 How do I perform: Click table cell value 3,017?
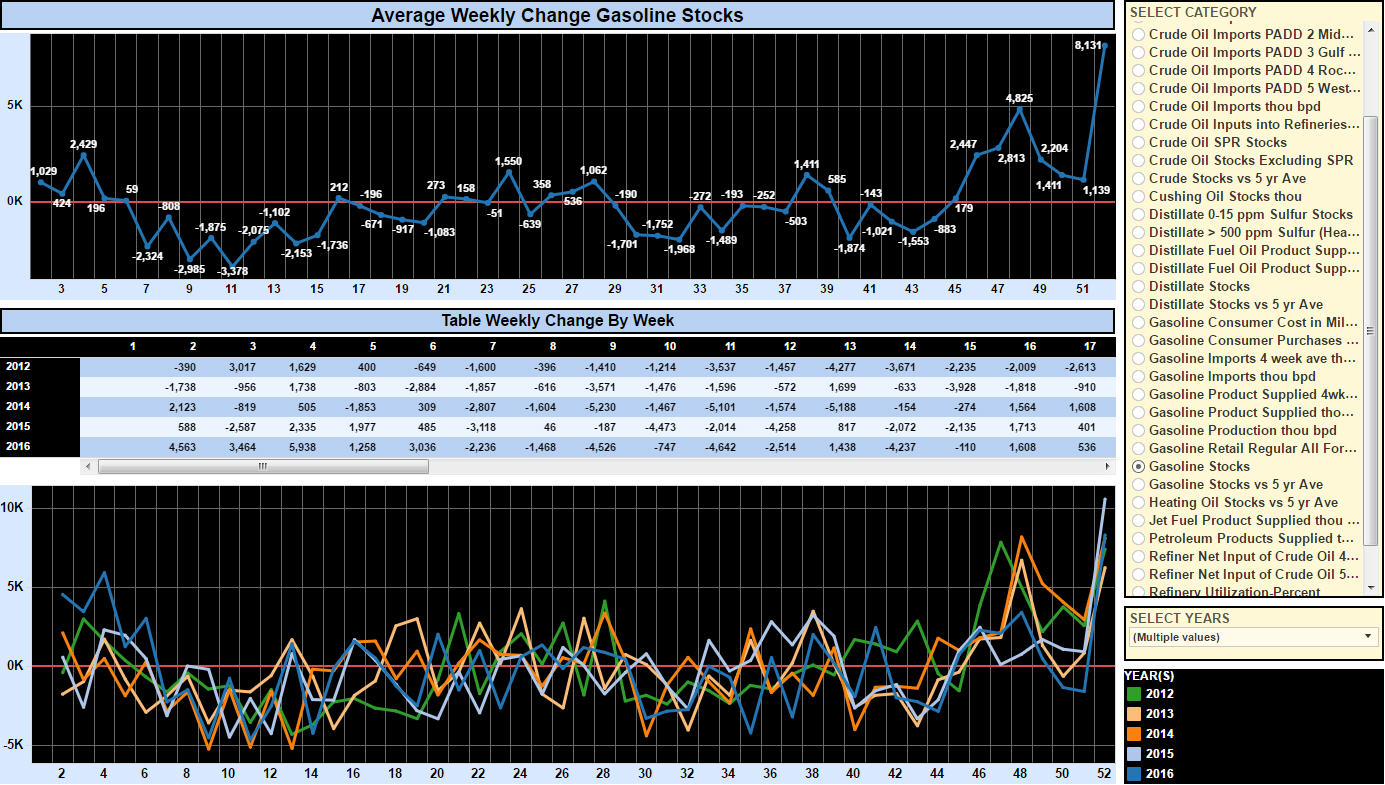240,367
